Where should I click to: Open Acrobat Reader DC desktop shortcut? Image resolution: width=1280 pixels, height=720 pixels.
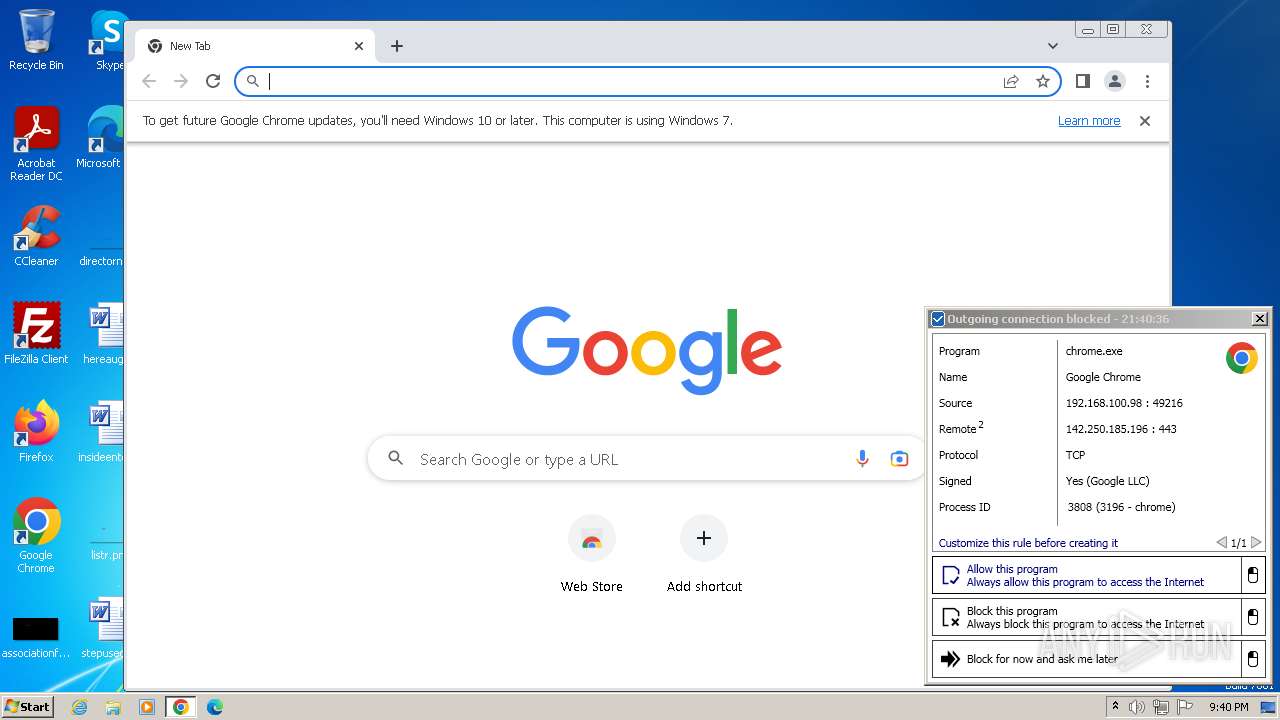point(36,144)
